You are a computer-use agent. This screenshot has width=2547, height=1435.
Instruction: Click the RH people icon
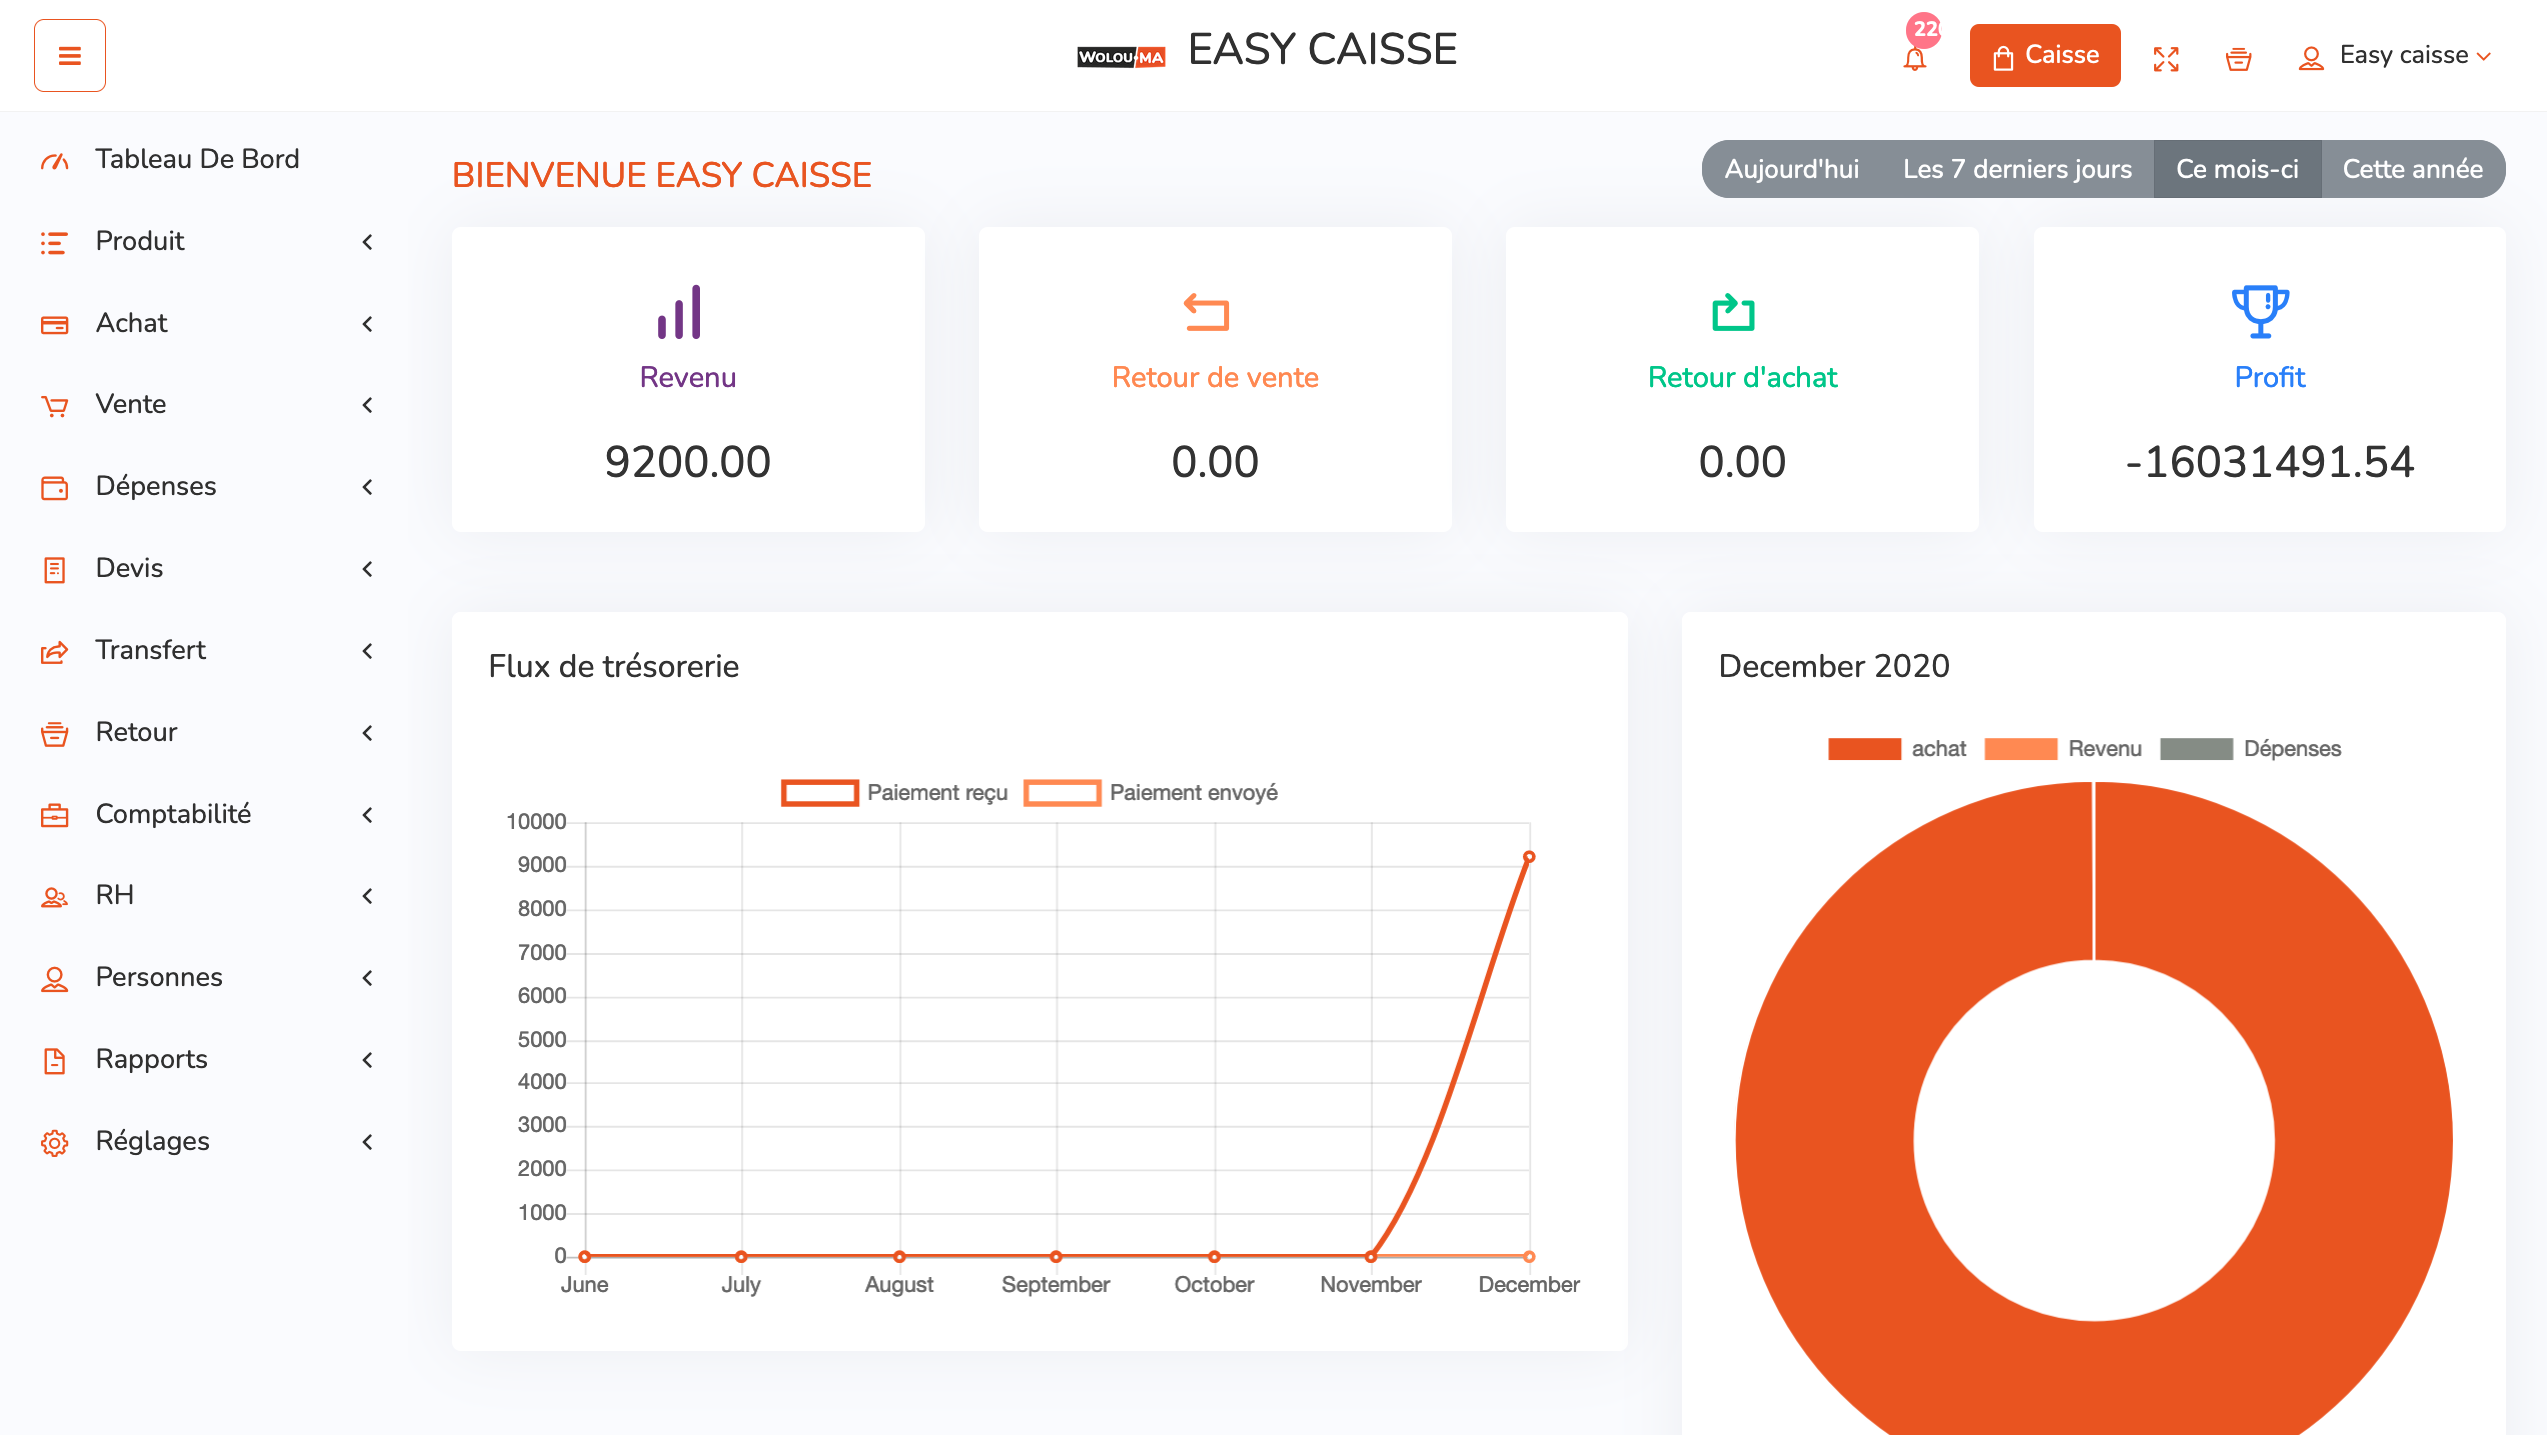coord(55,897)
